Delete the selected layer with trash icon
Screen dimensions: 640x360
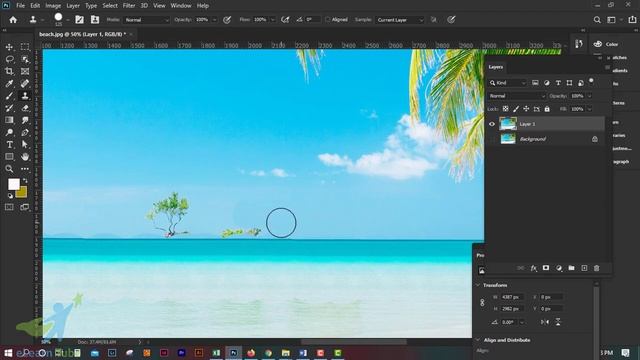(597, 268)
